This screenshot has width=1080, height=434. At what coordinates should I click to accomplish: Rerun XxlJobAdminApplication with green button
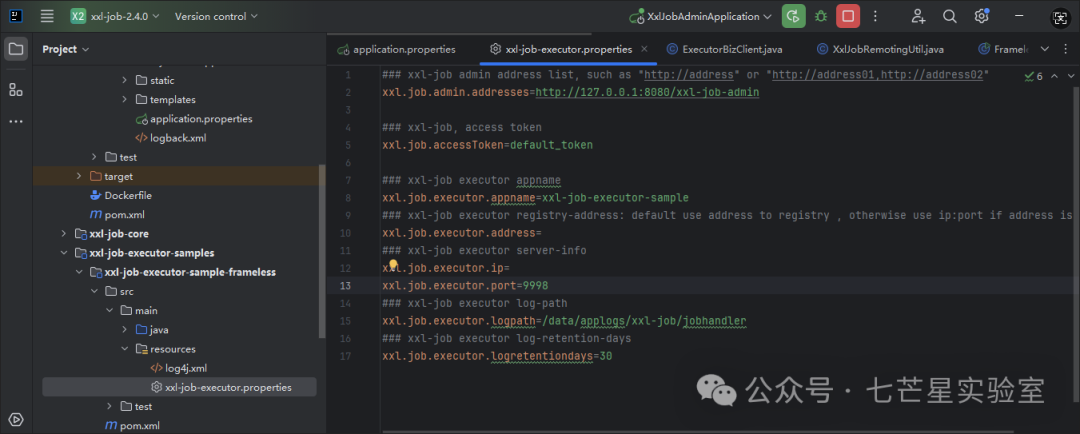793,16
